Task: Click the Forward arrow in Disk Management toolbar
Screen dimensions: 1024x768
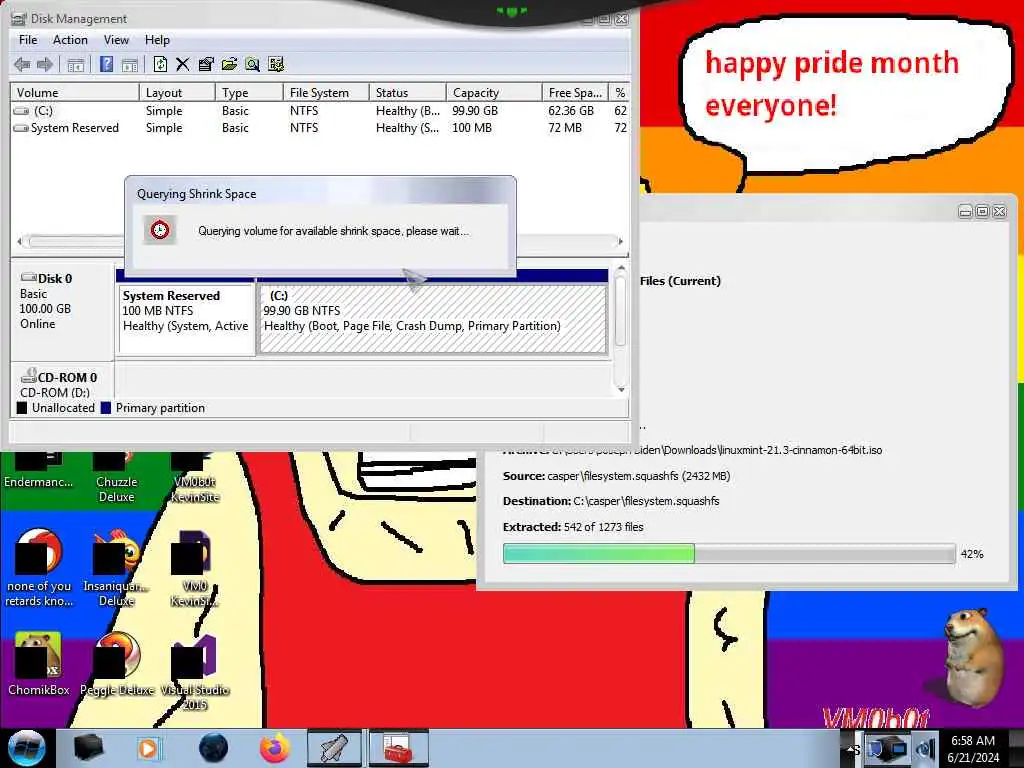Action: 45,64
